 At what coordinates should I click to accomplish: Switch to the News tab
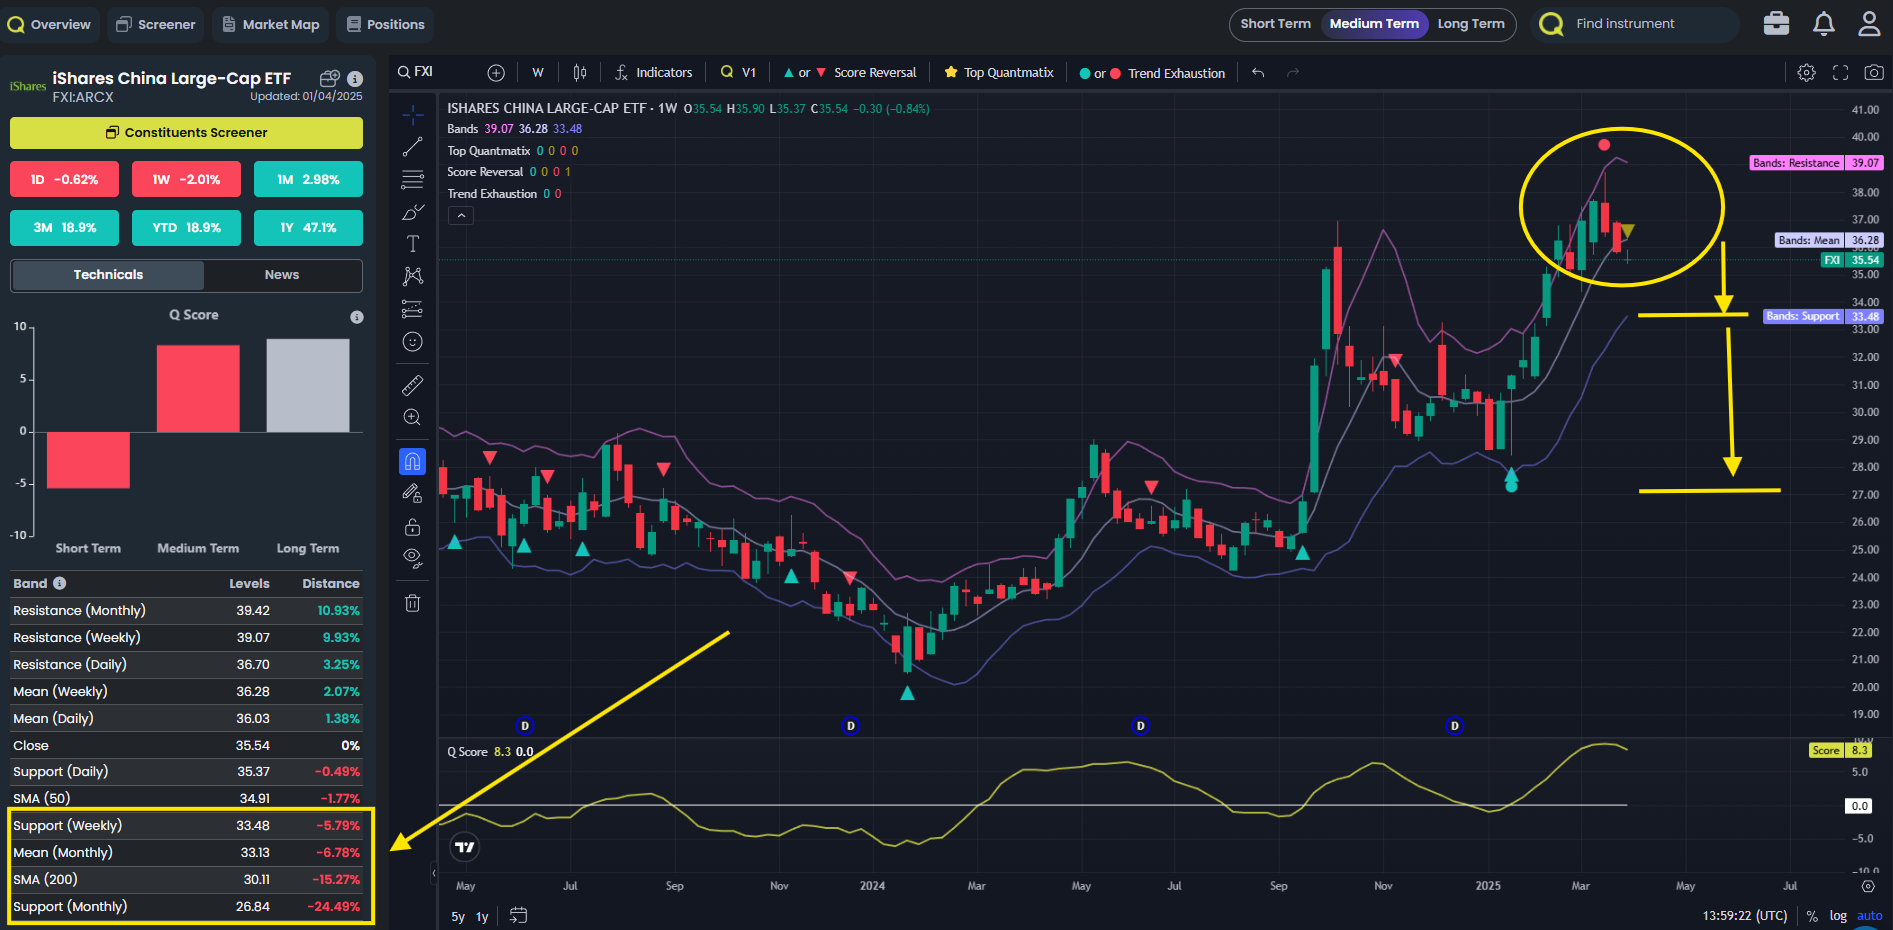tap(282, 275)
